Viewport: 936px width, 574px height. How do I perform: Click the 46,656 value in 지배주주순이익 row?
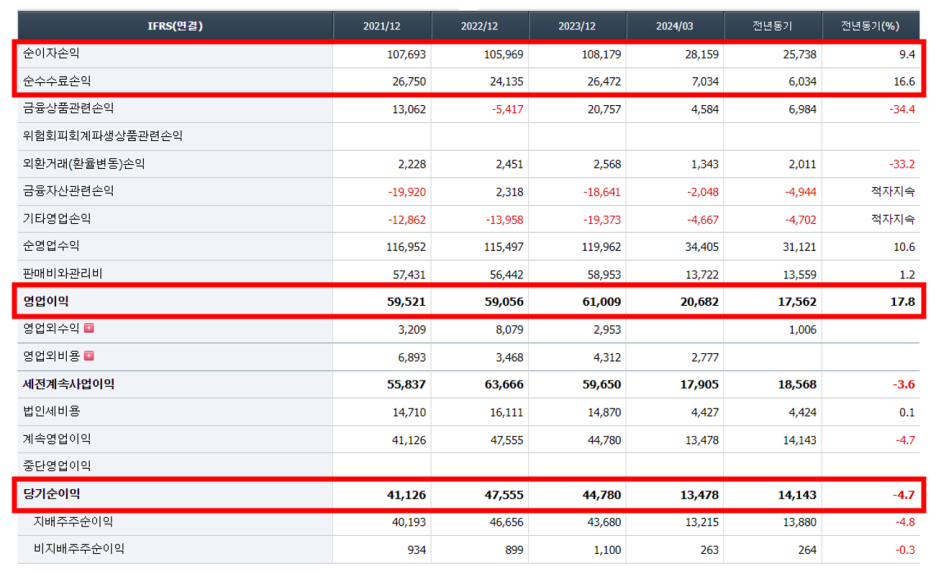point(506,523)
